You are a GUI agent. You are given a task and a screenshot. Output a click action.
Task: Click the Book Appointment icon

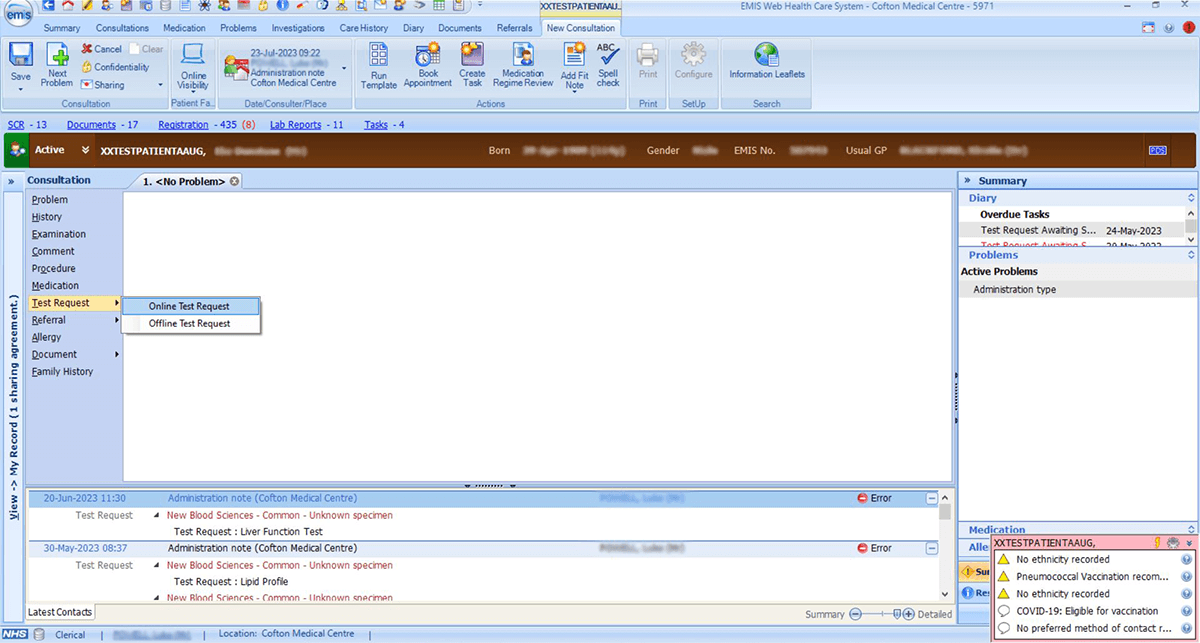[x=427, y=63]
